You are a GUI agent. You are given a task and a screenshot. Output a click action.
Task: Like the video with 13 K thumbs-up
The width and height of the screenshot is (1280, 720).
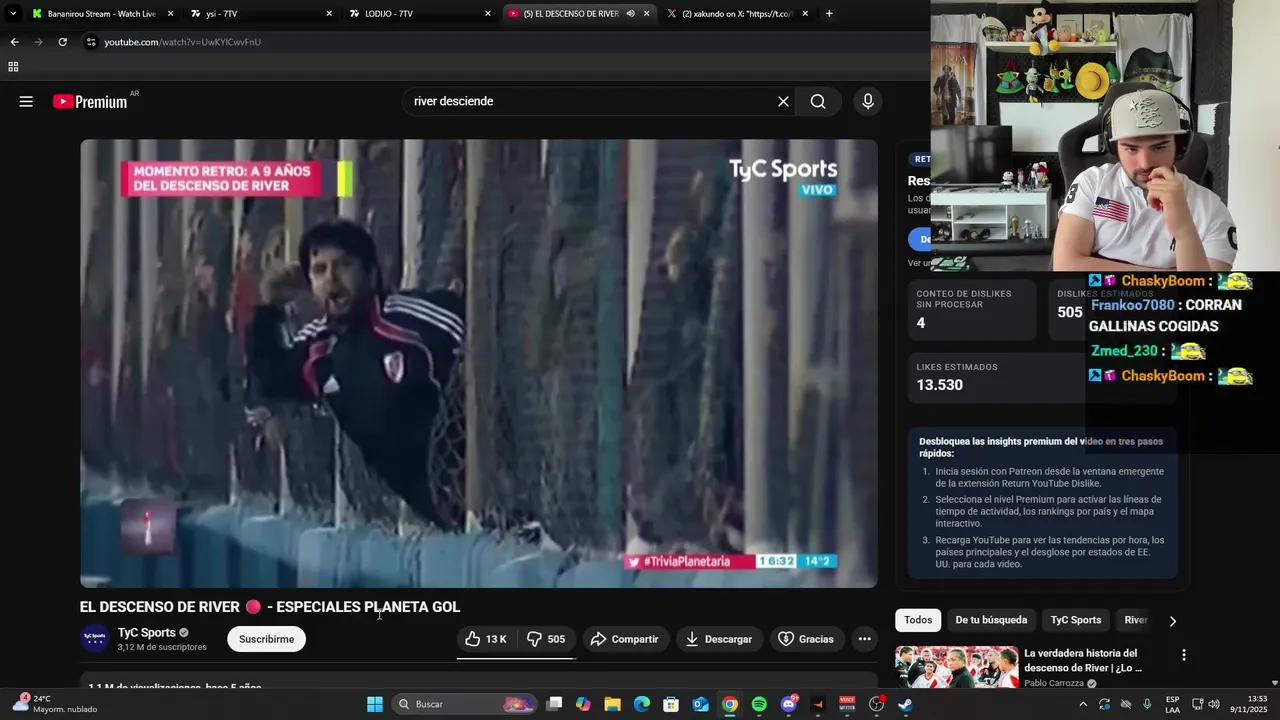coord(487,639)
